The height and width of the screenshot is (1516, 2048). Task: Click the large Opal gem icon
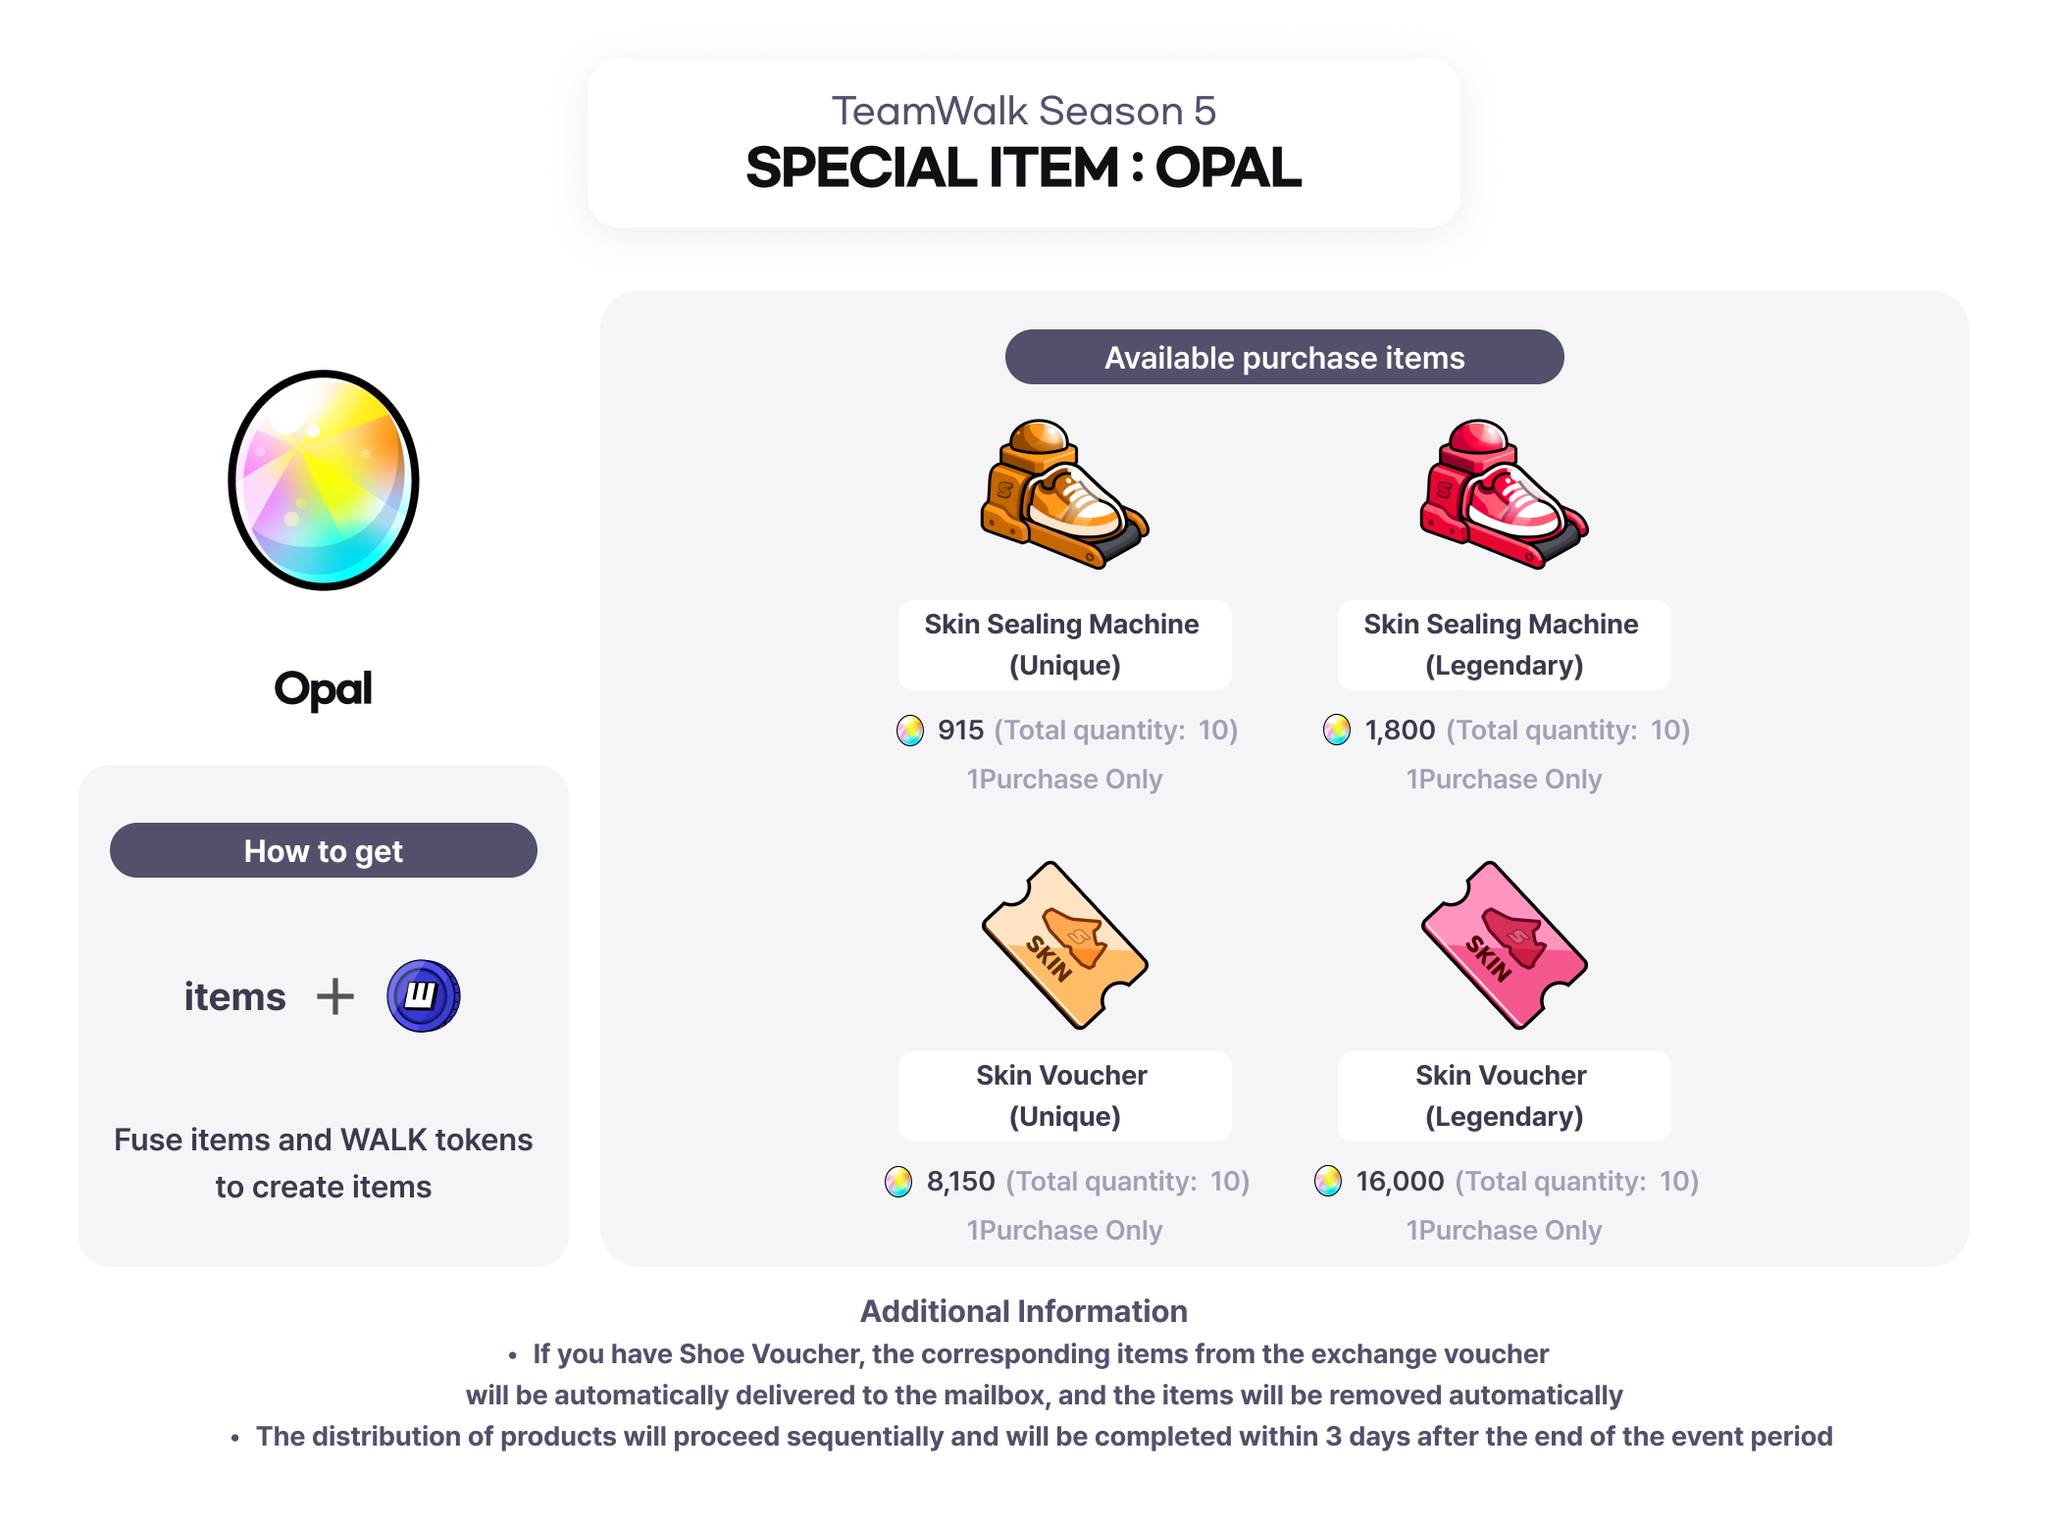[323, 480]
